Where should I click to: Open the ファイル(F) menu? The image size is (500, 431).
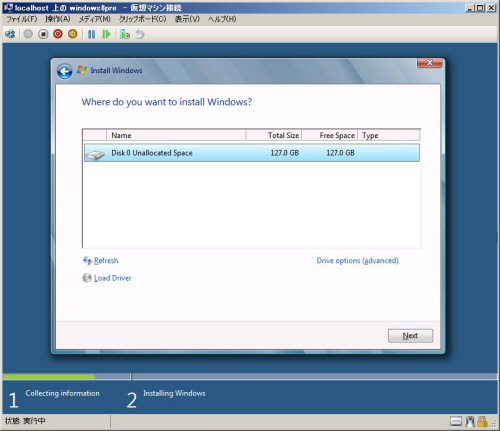pyautogui.click(x=22, y=19)
